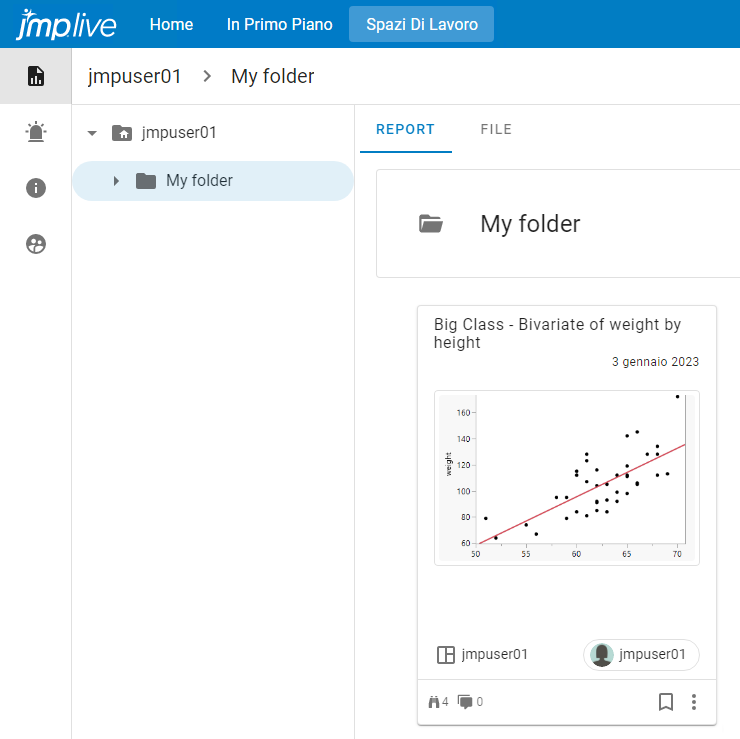
Task: Open In Primo Piano menu item
Action: (x=279, y=24)
